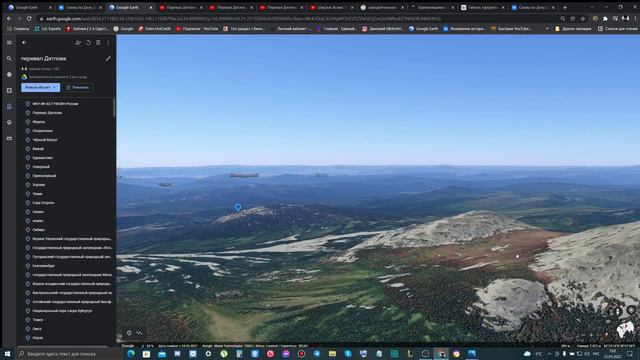Click the Windows taskbar search box
The height and width of the screenshot is (360, 640).
point(69,354)
